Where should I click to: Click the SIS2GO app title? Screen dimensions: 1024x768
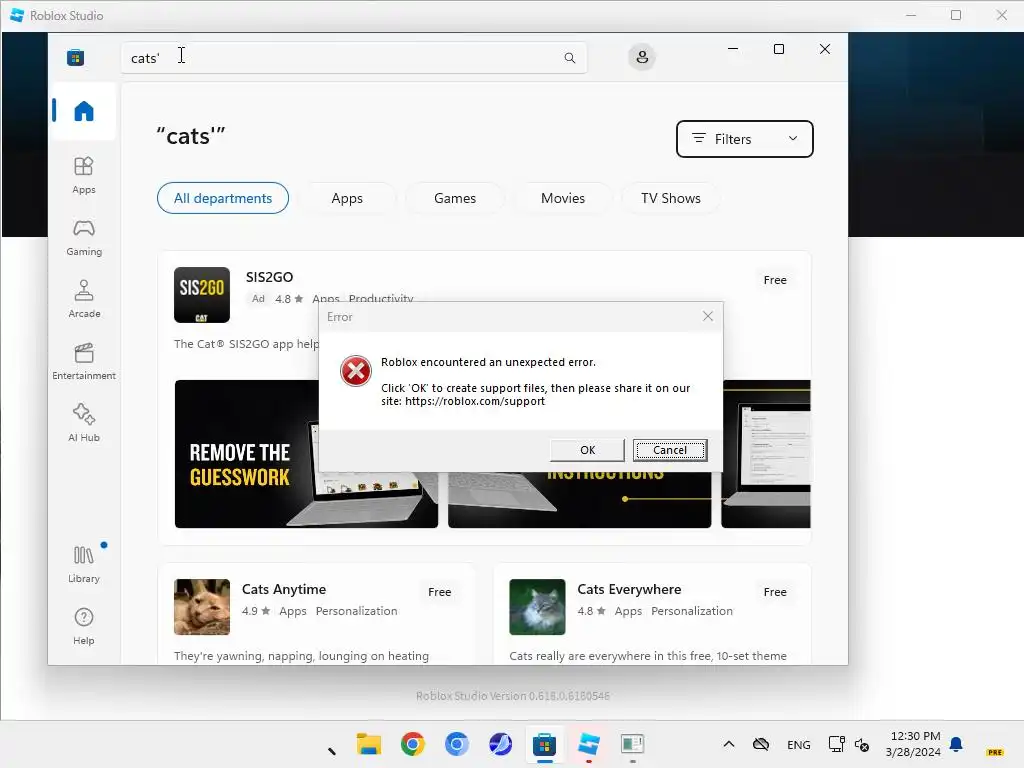coord(269,277)
